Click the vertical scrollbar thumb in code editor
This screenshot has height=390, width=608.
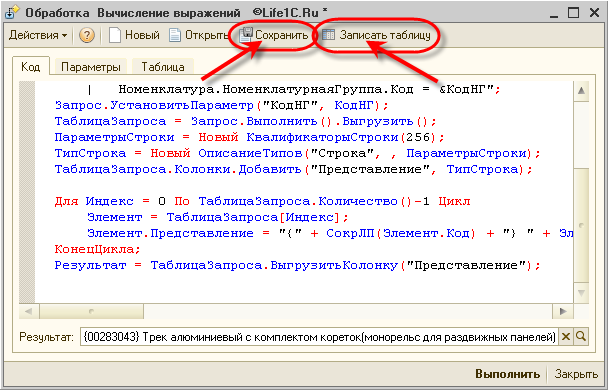coord(581,226)
